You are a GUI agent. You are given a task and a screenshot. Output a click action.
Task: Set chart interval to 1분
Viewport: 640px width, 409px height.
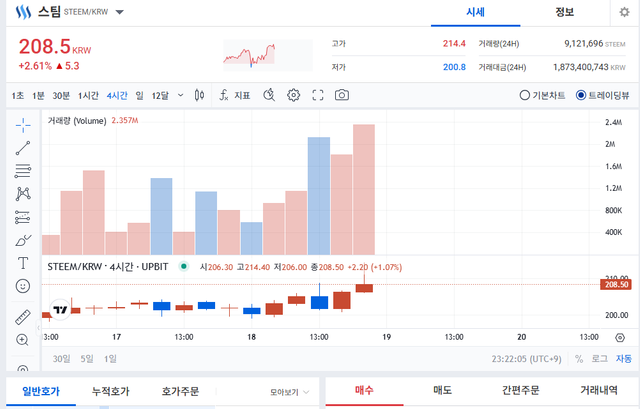[x=38, y=96]
